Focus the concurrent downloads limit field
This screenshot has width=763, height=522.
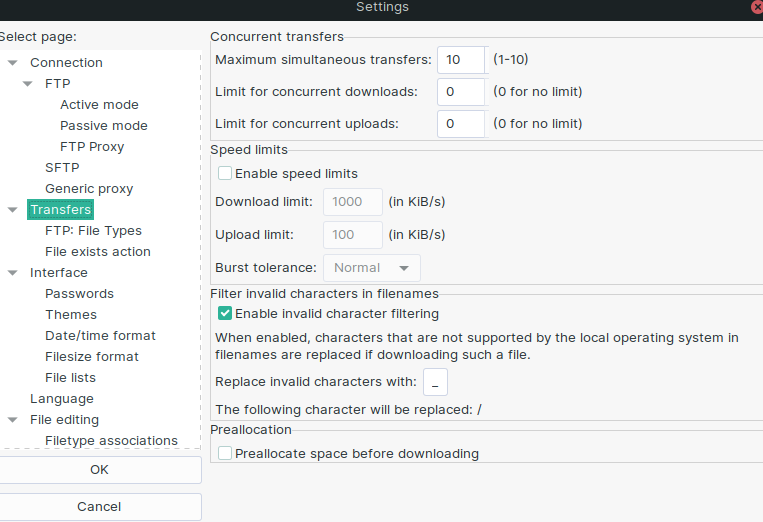tap(460, 92)
